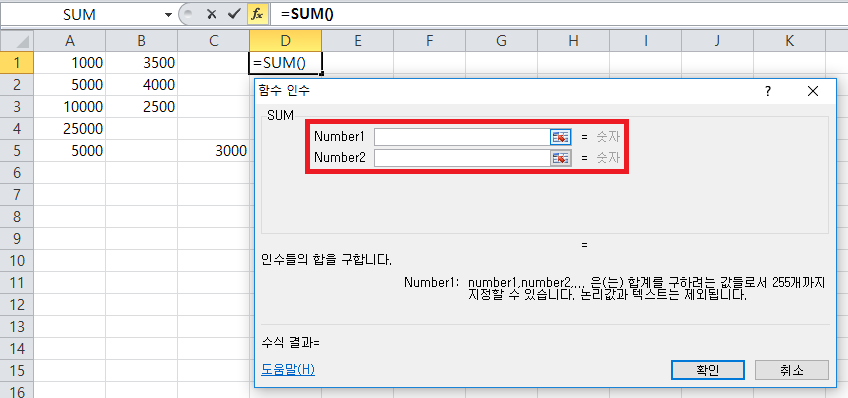Select column A header
The width and height of the screenshot is (848, 398).
(x=70, y=41)
